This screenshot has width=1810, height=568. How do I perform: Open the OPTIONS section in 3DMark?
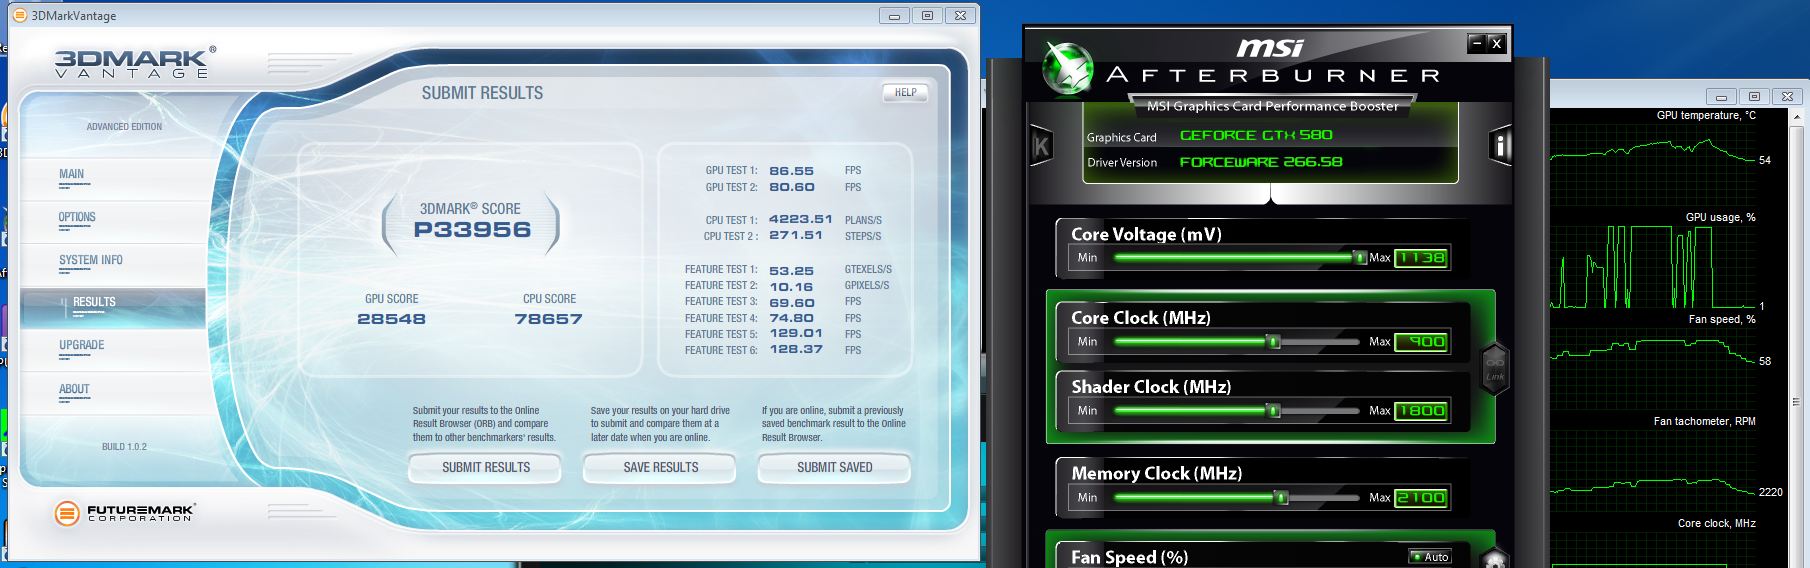77,217
